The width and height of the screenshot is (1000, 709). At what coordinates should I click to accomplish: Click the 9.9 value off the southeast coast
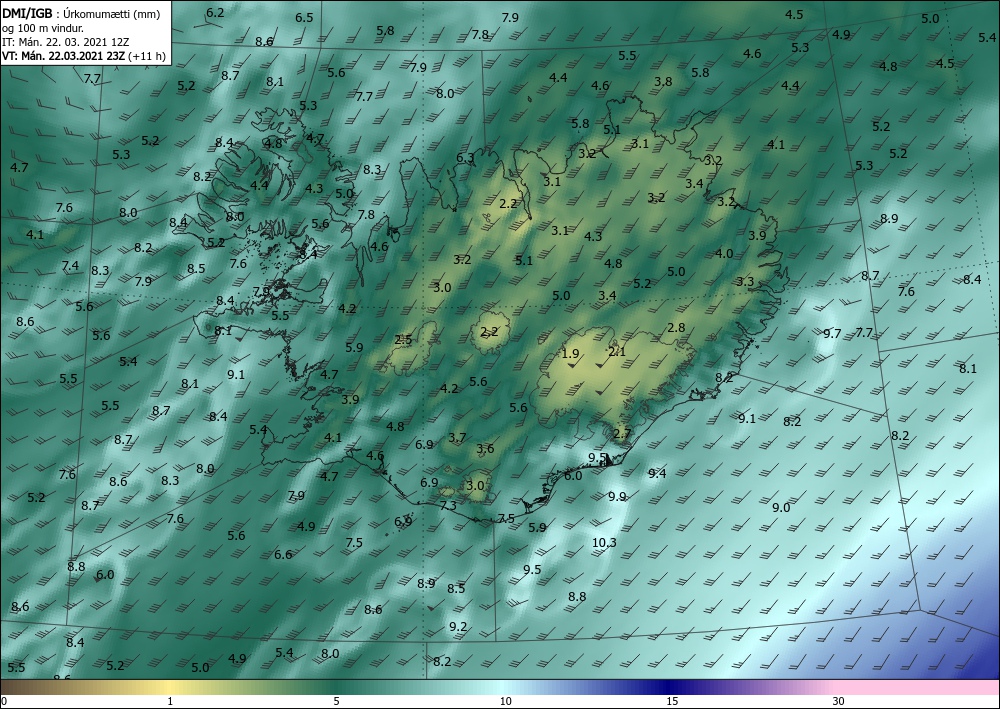[617, 496]
